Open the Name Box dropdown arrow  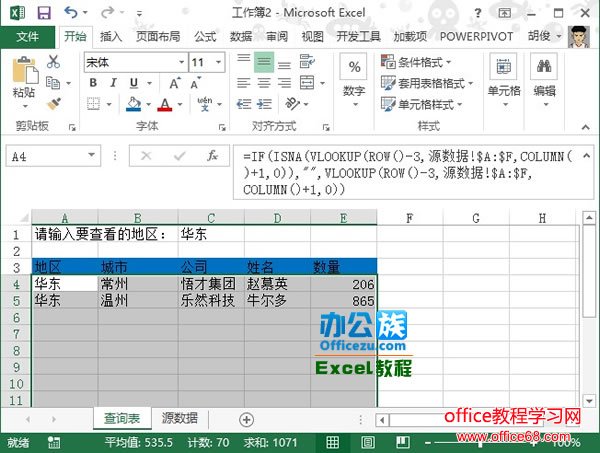pos(91,155)
